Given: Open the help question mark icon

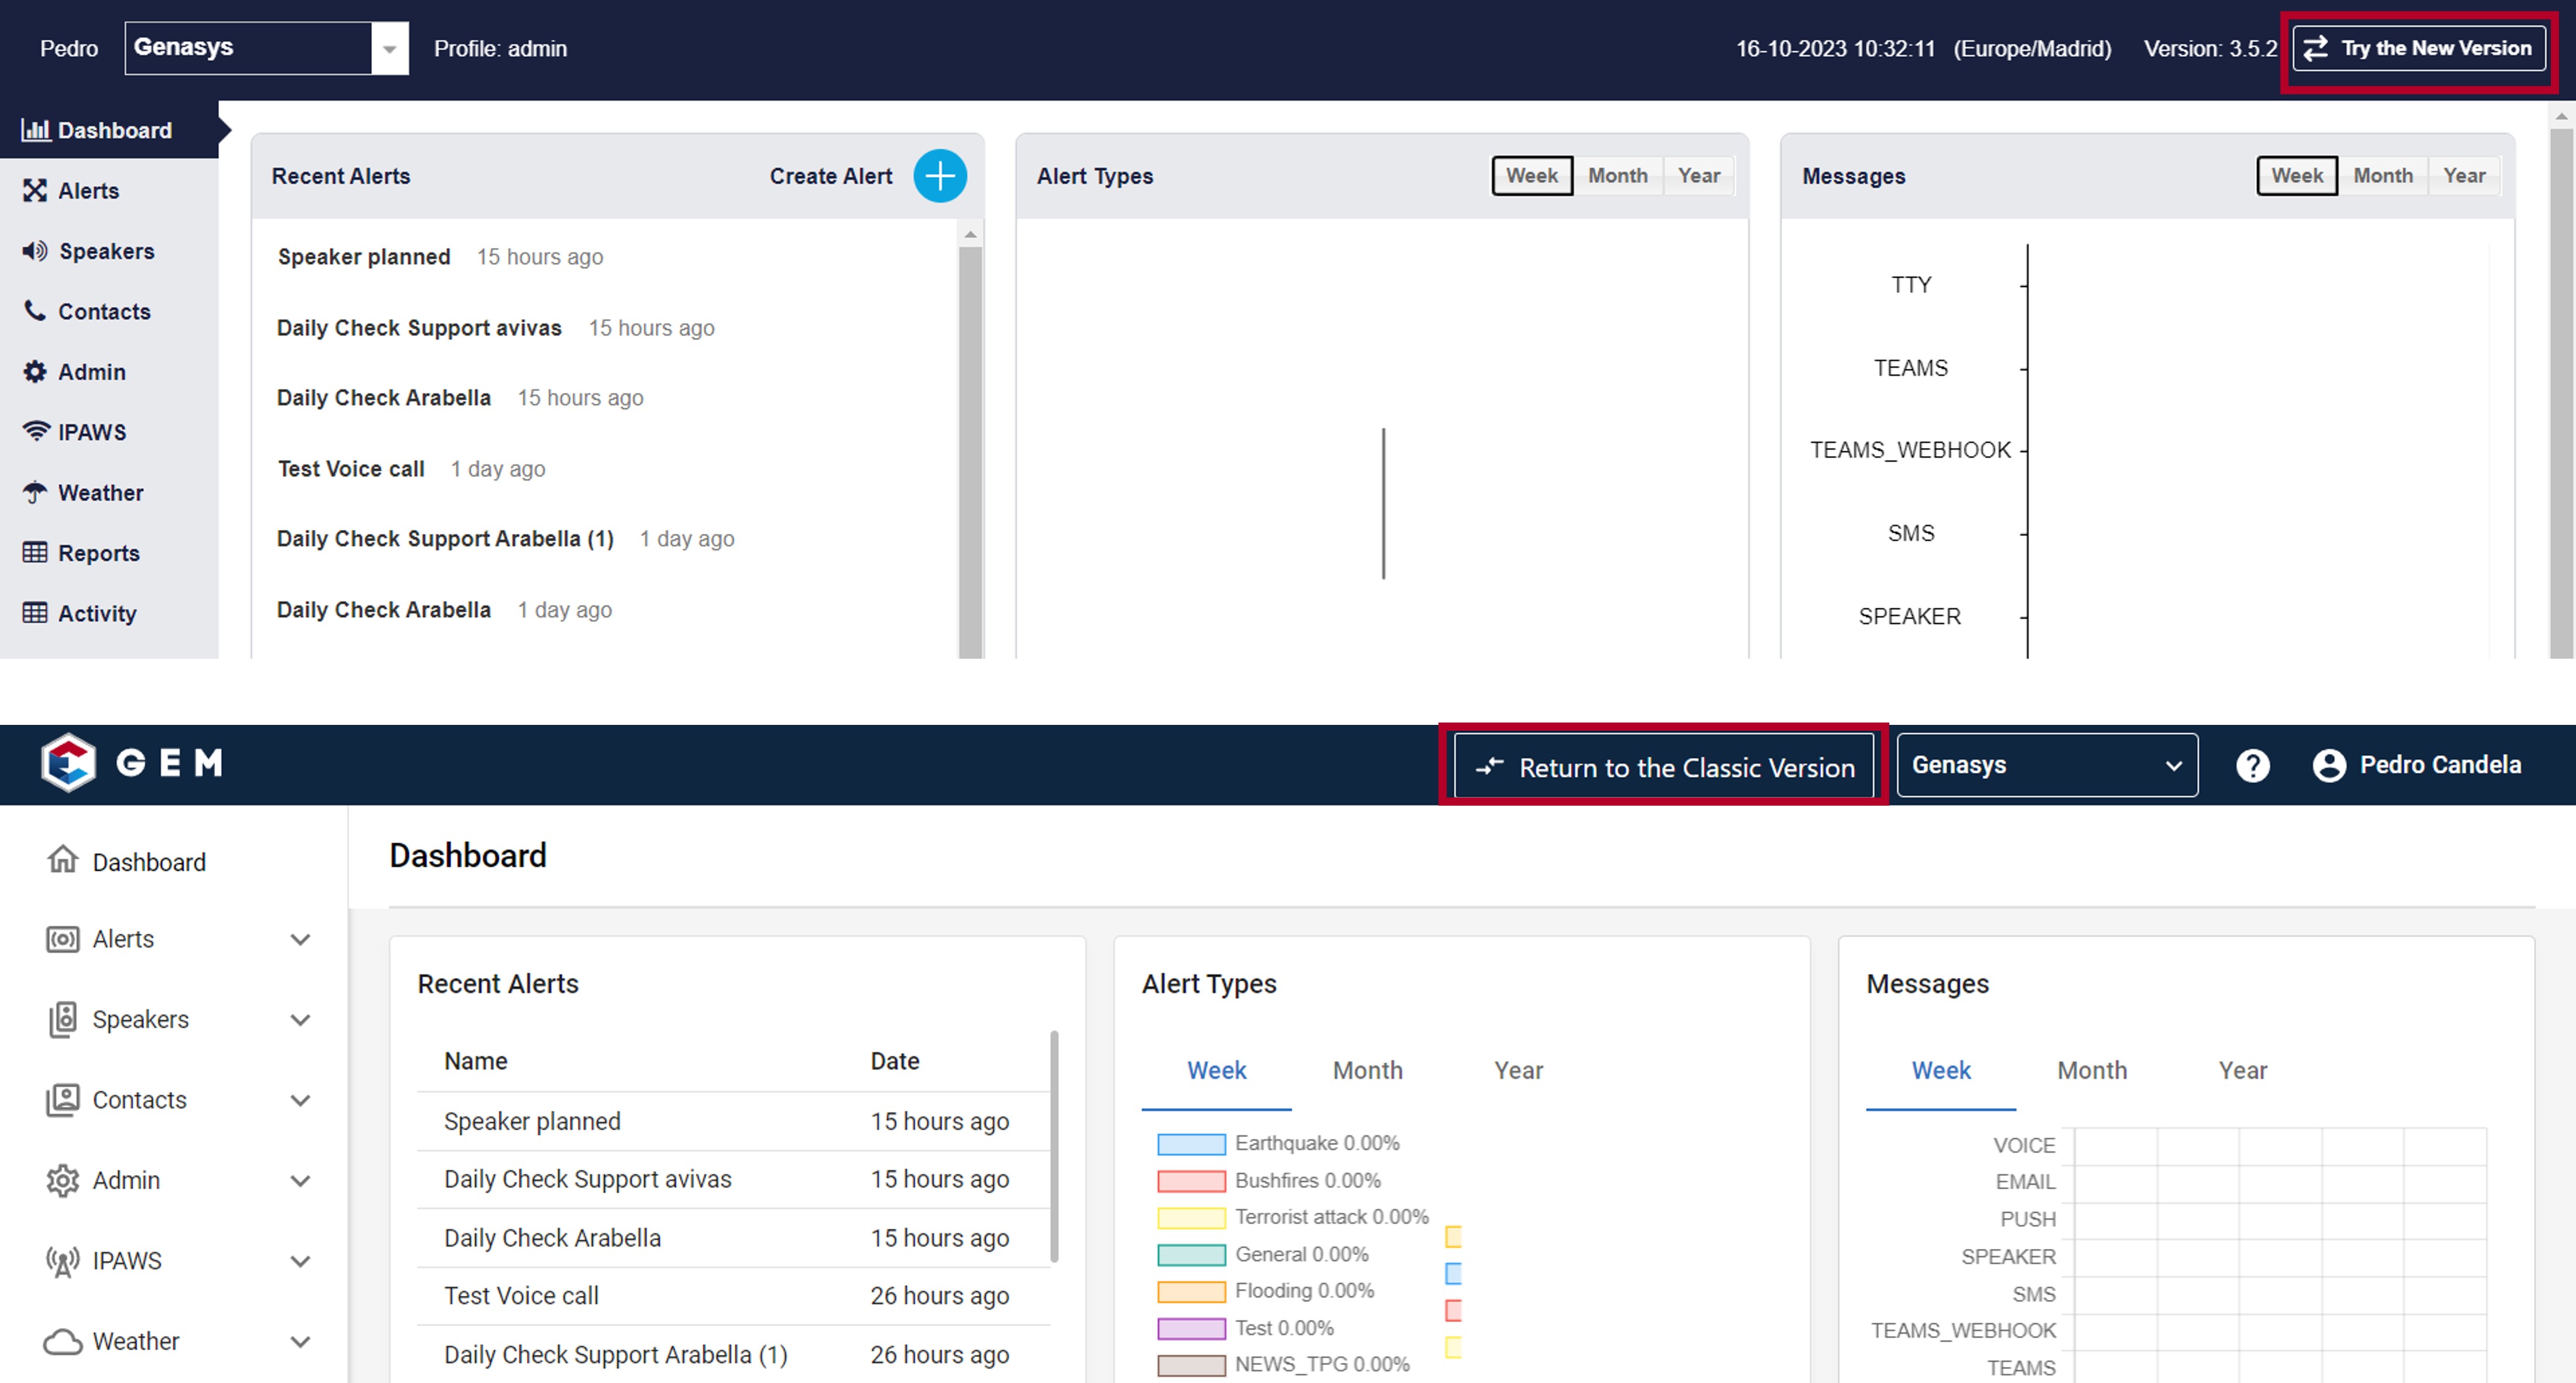Looking at the screenshot, I should pos(2252,766).
